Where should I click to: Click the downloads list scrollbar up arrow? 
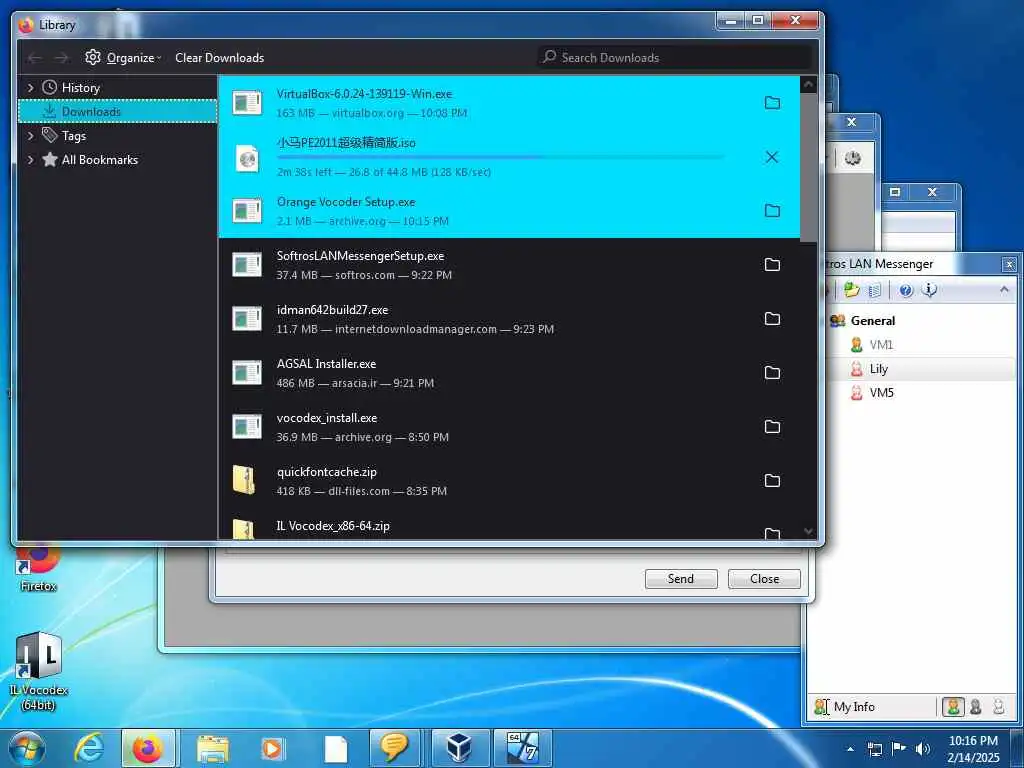[808, 84]
